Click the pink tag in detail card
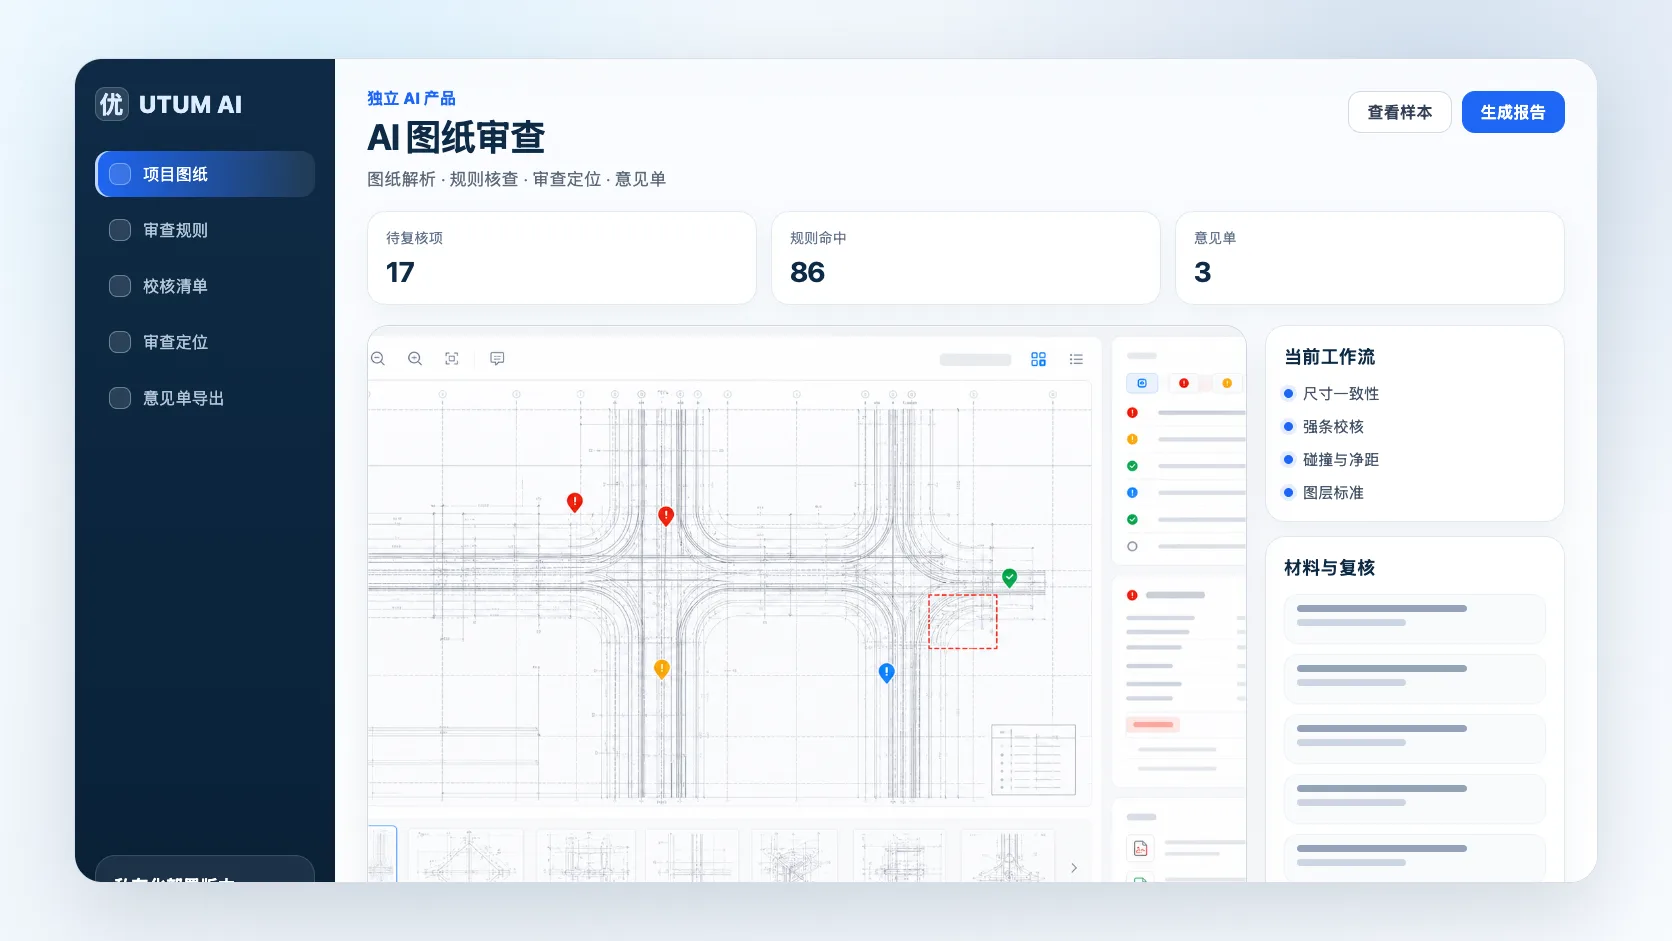 [x=1153, y=724]
